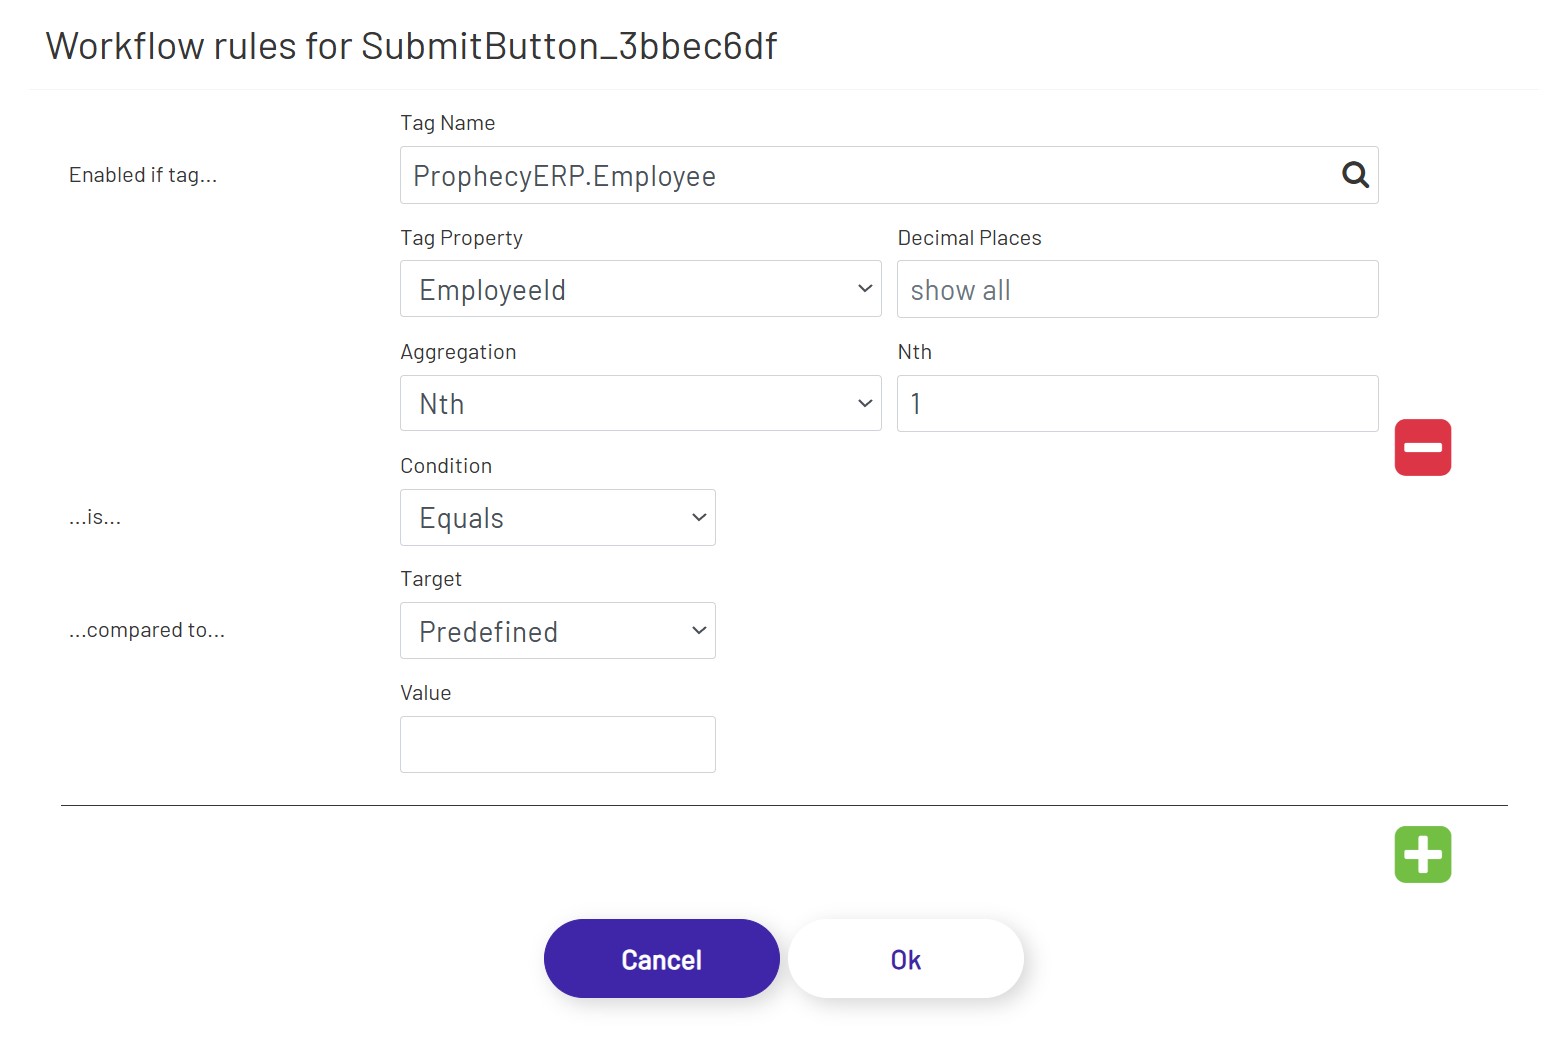Select the Nth value input showing 1

1136,403
